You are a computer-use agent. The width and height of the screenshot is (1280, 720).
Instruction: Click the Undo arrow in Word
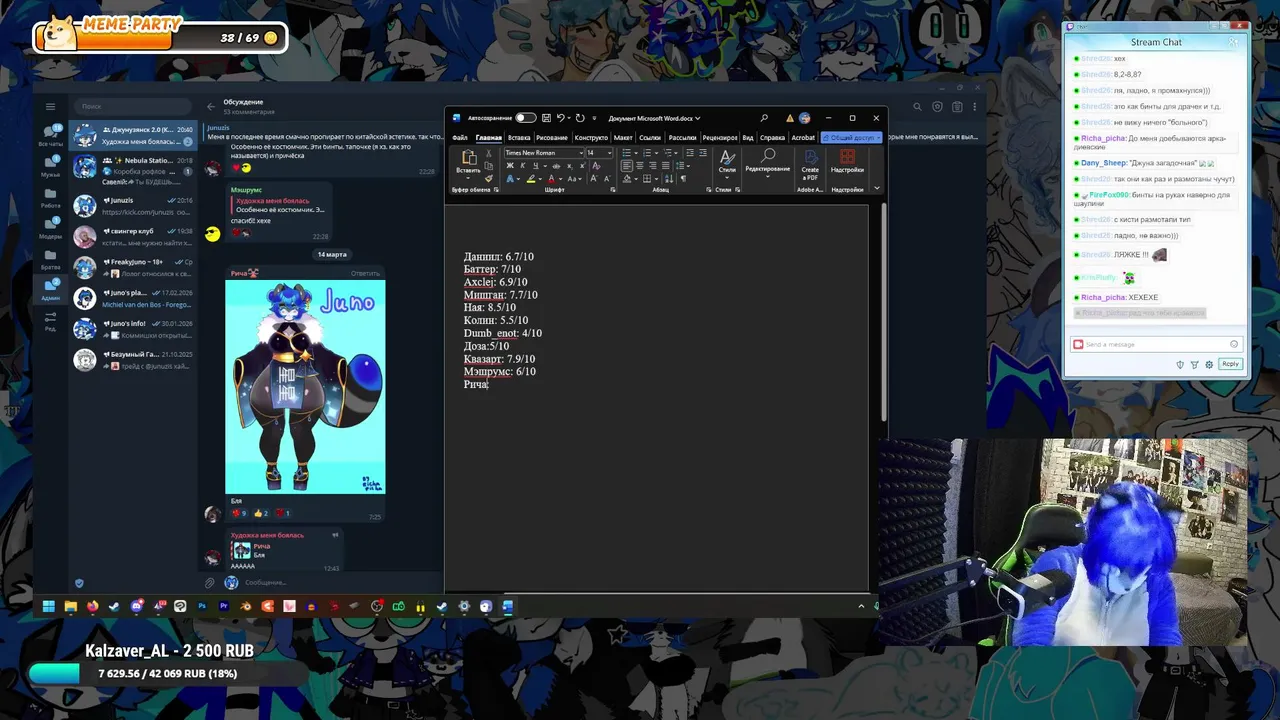click(x=561, y=118)
